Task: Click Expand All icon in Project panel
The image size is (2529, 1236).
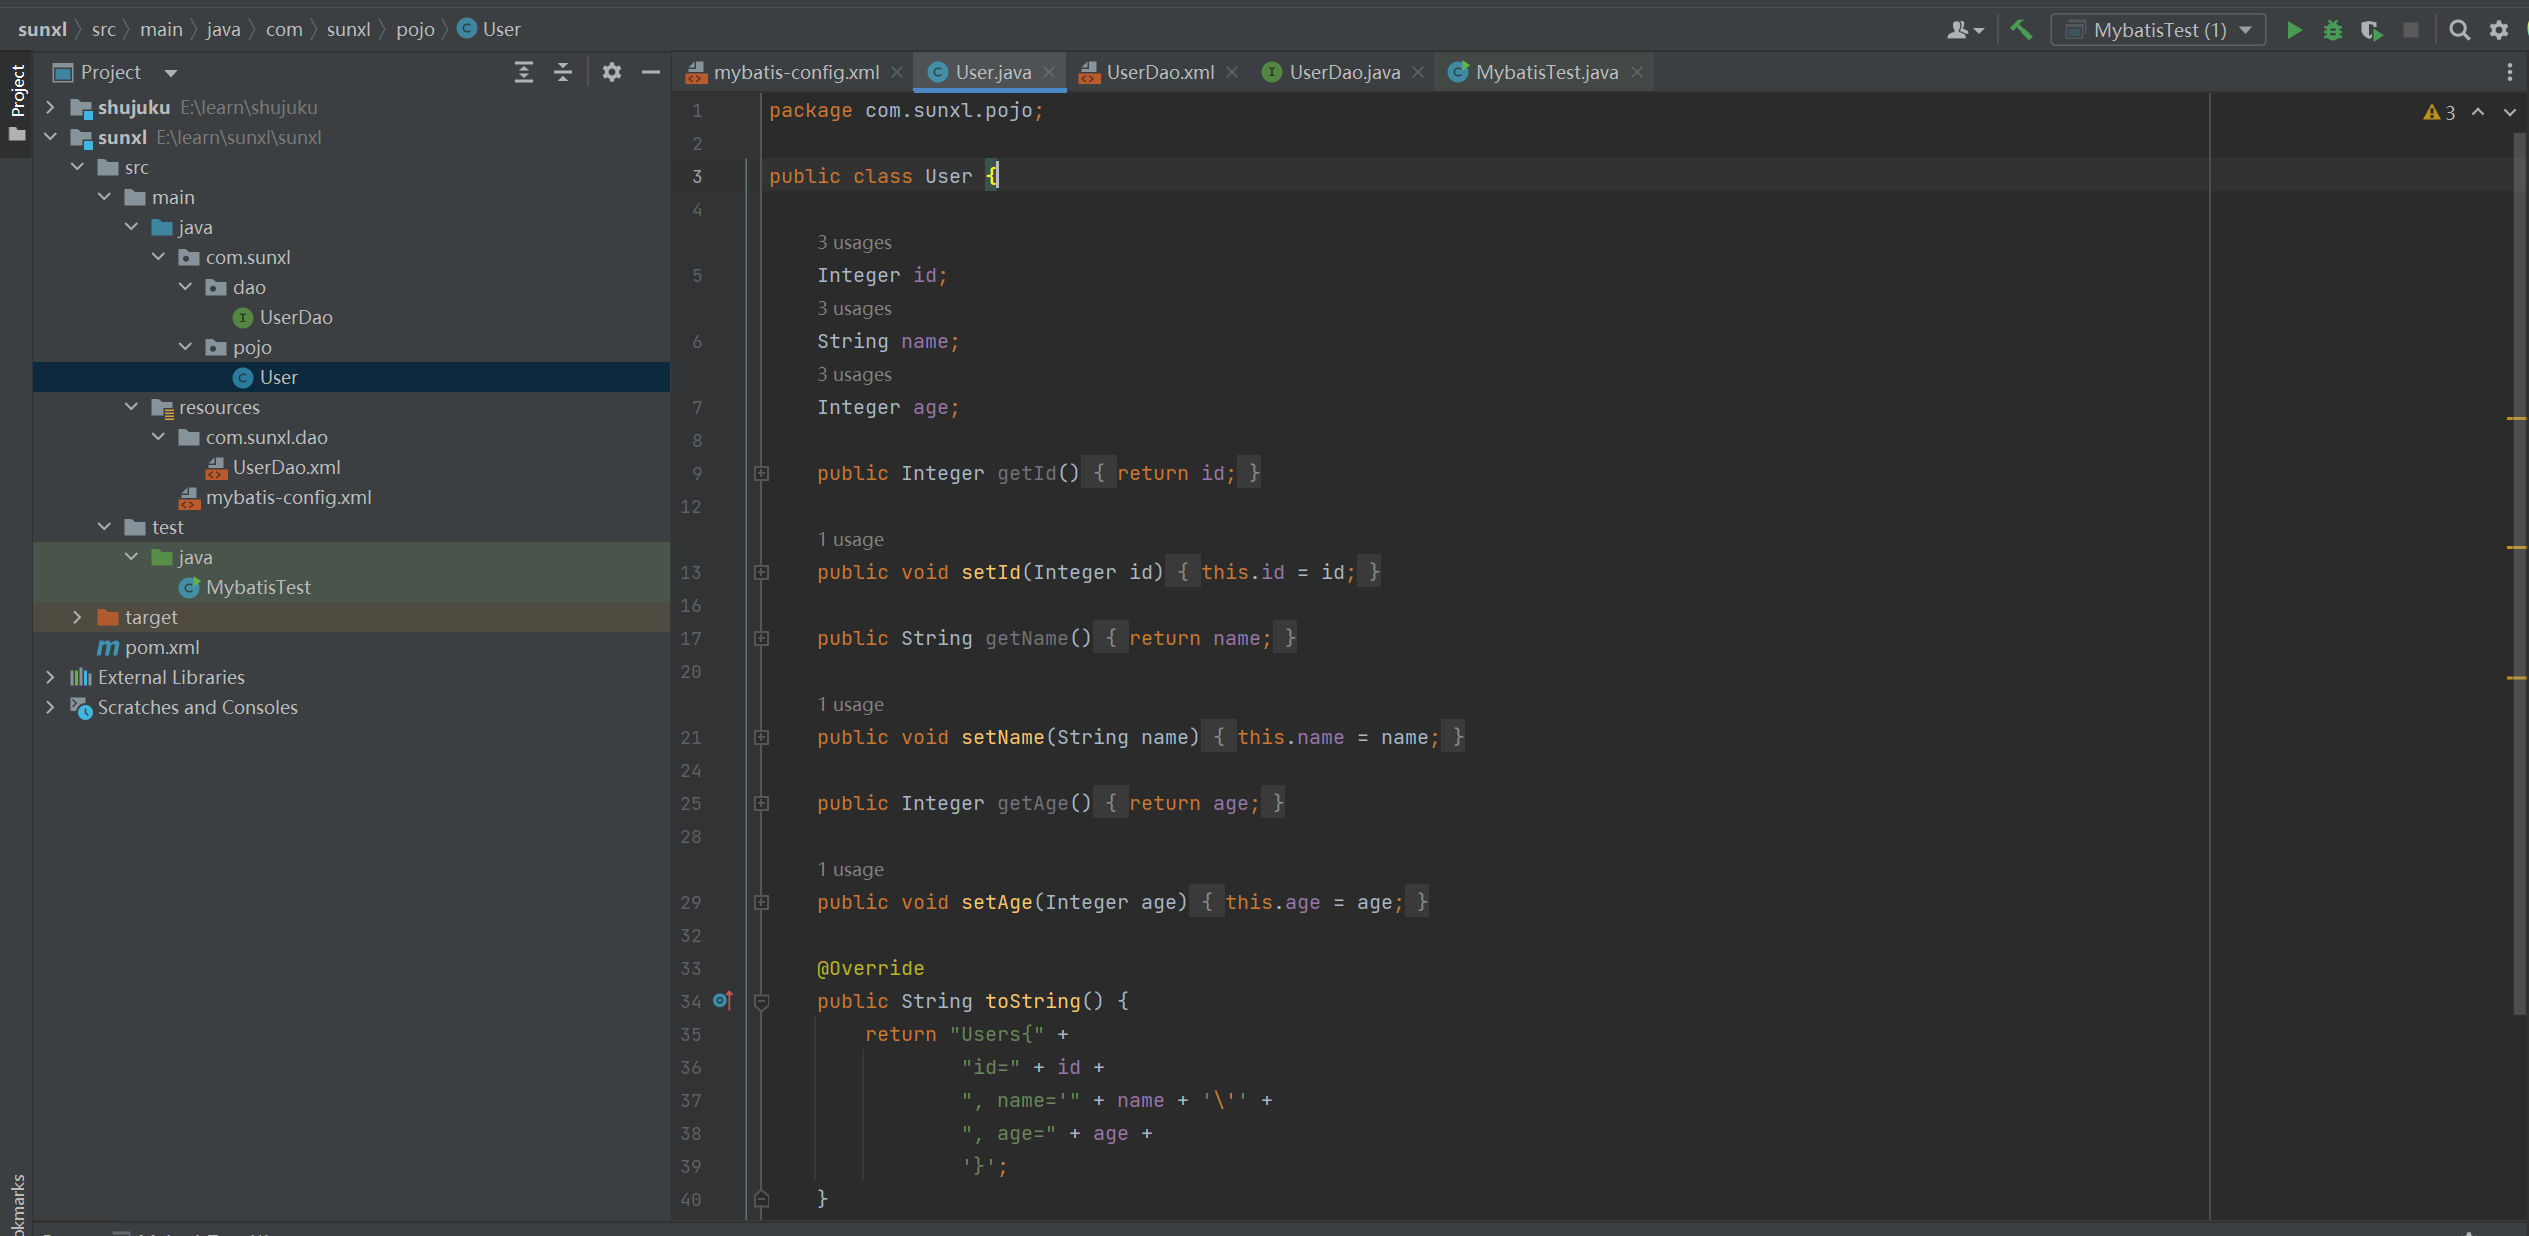Action: [x=523, y=72]
